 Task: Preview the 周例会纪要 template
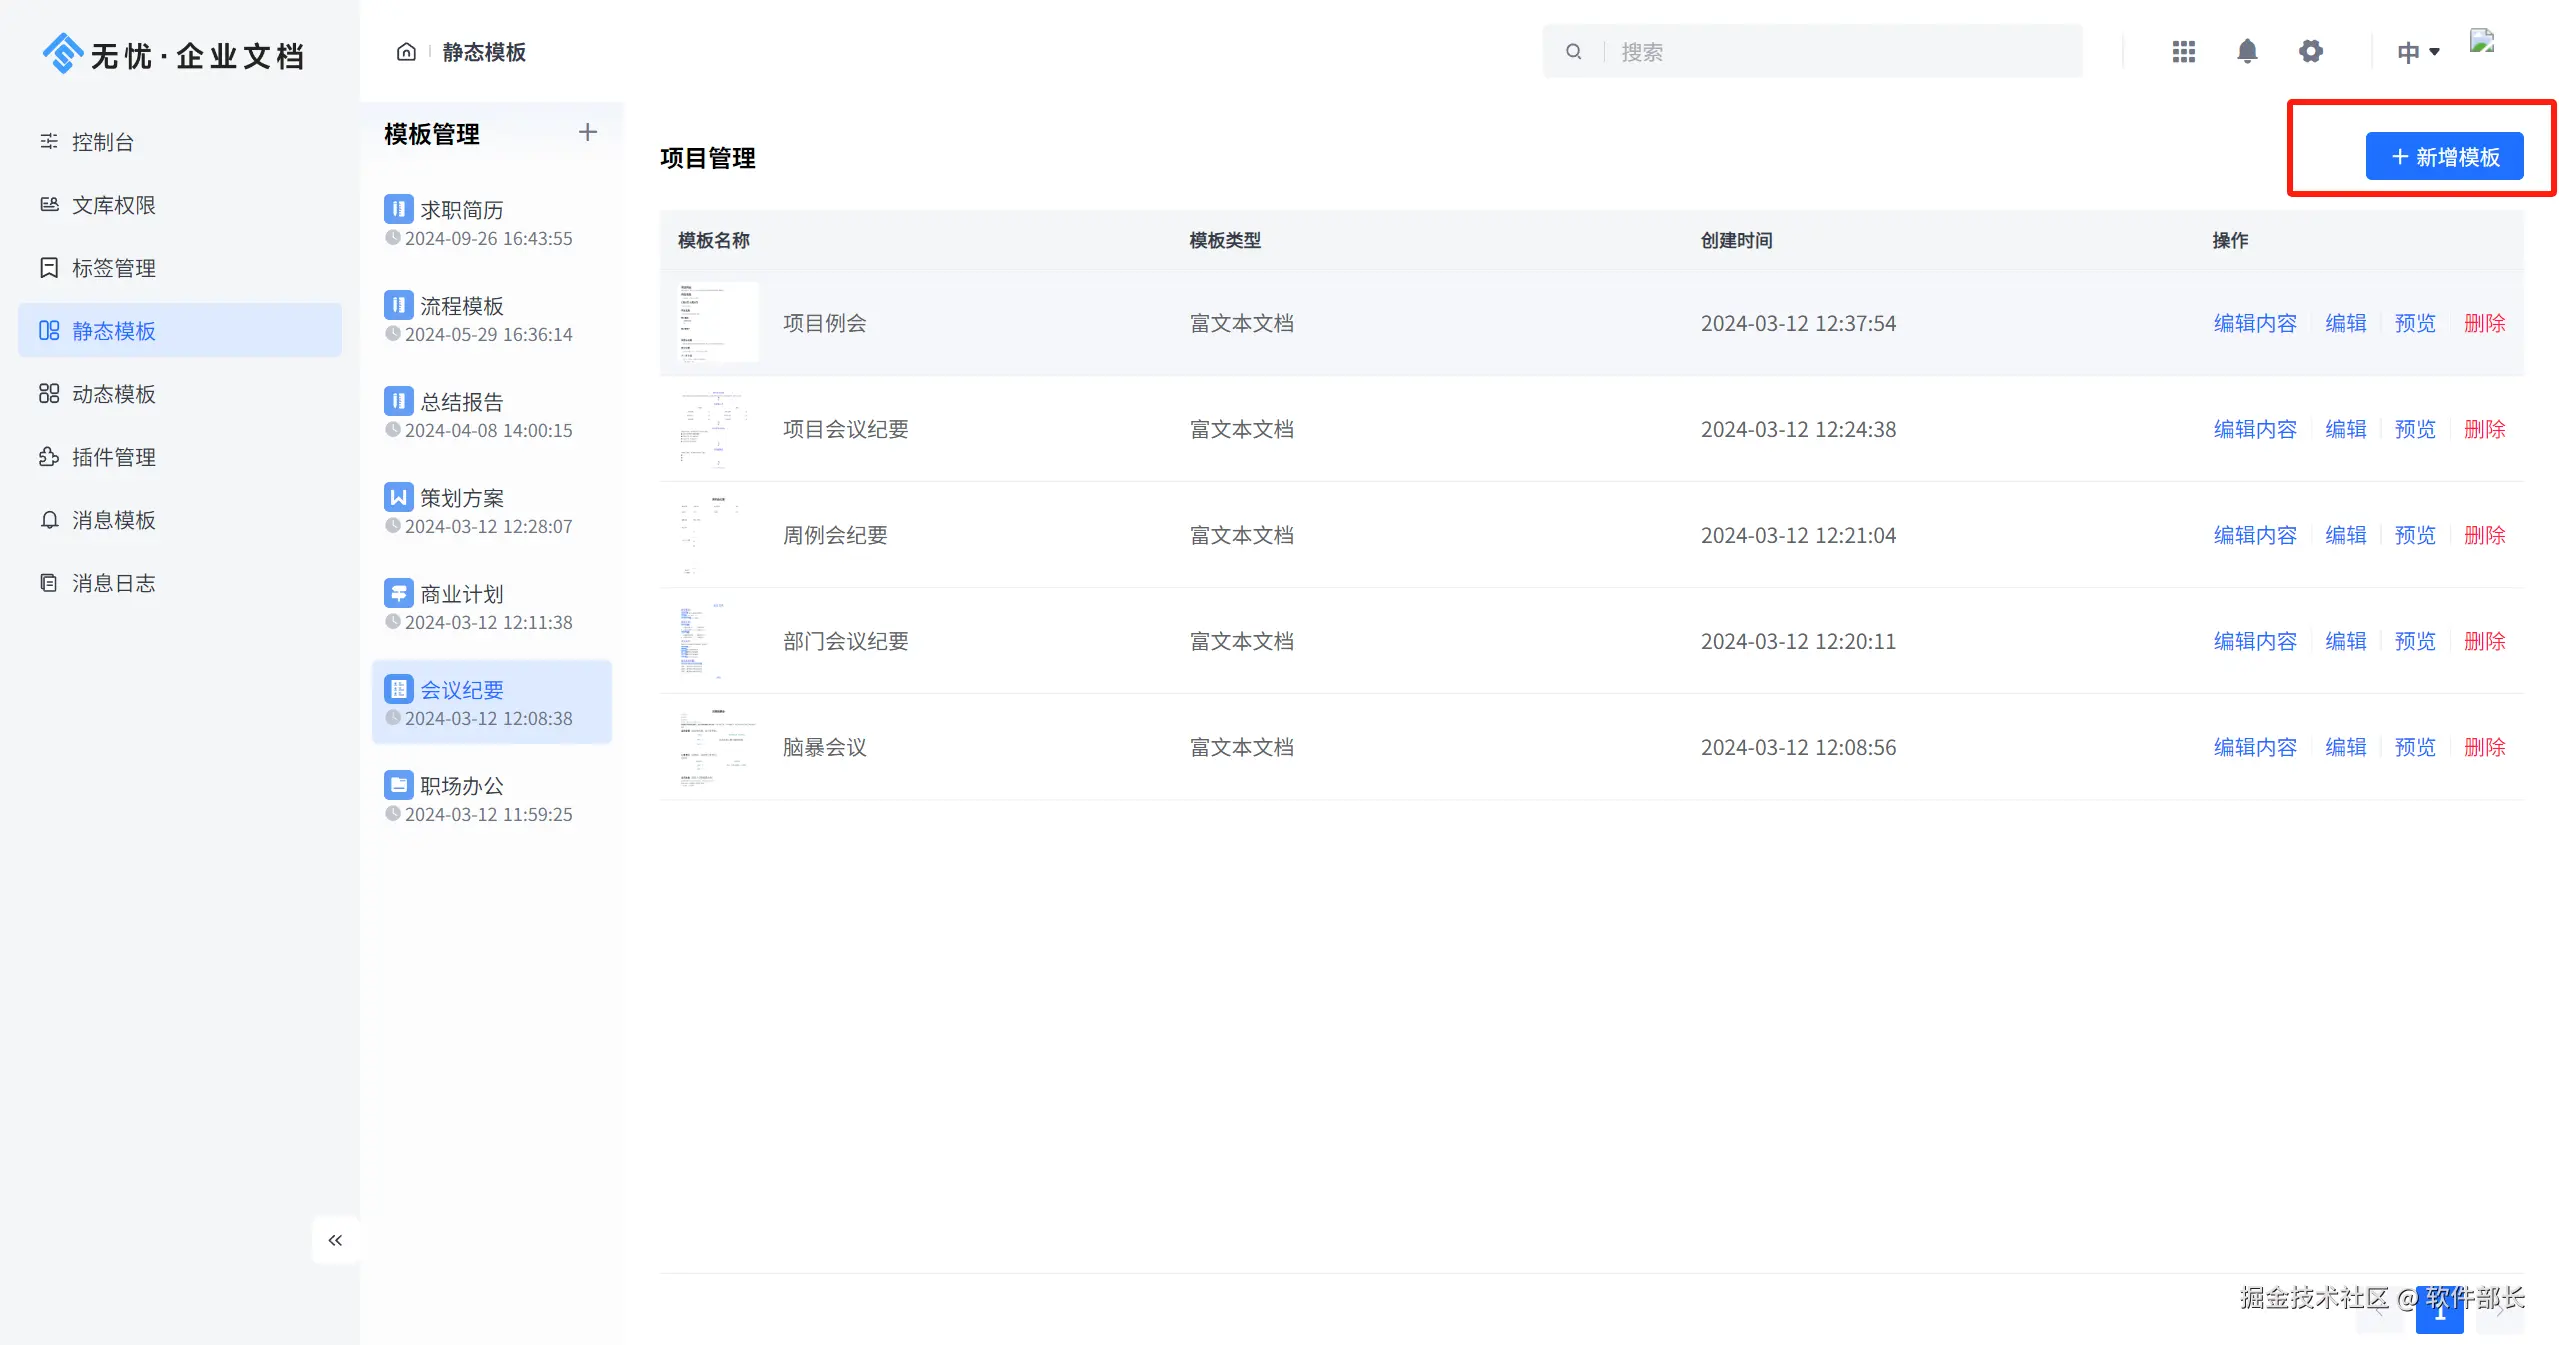coord(2414,535)
